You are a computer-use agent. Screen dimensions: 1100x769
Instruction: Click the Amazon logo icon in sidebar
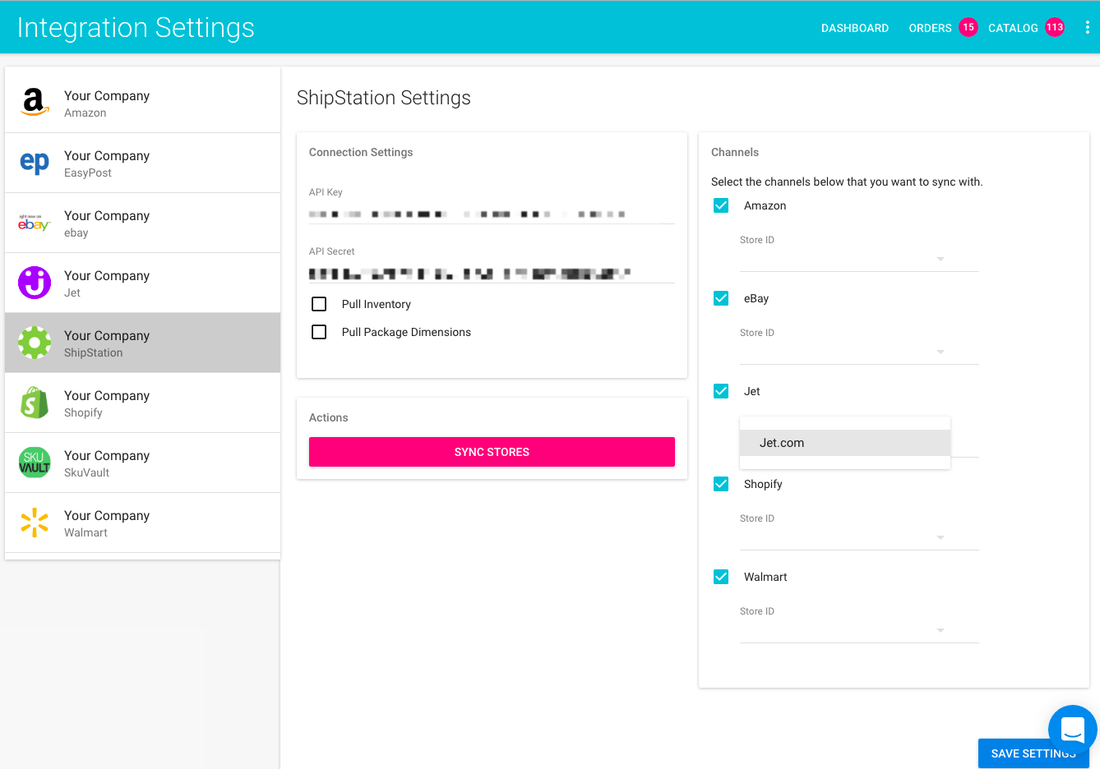(x=34, y=102)
